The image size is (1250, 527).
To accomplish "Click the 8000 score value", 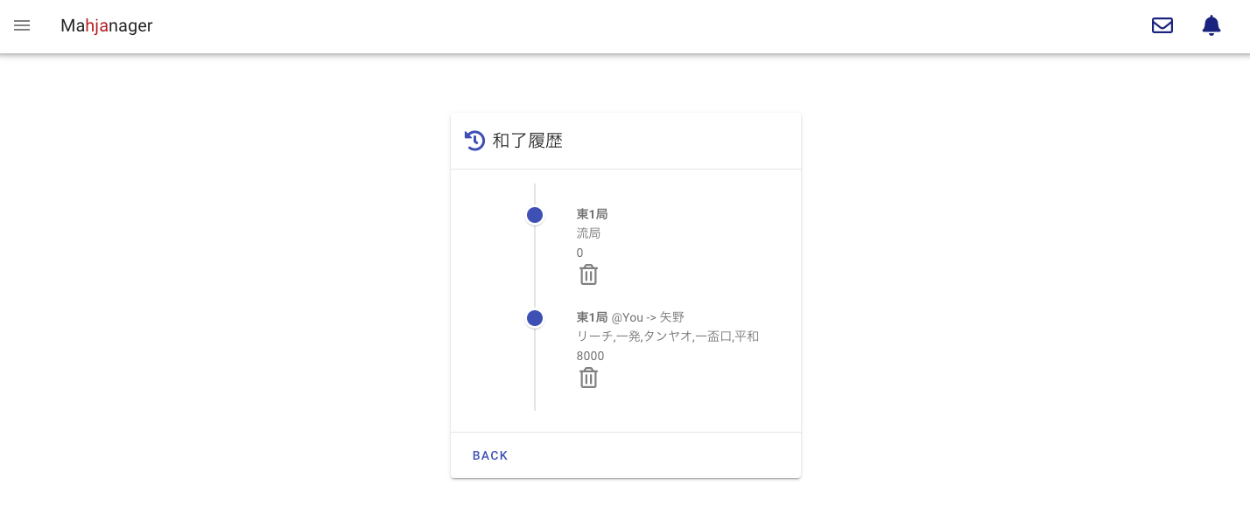I will [x=590, y=356].
